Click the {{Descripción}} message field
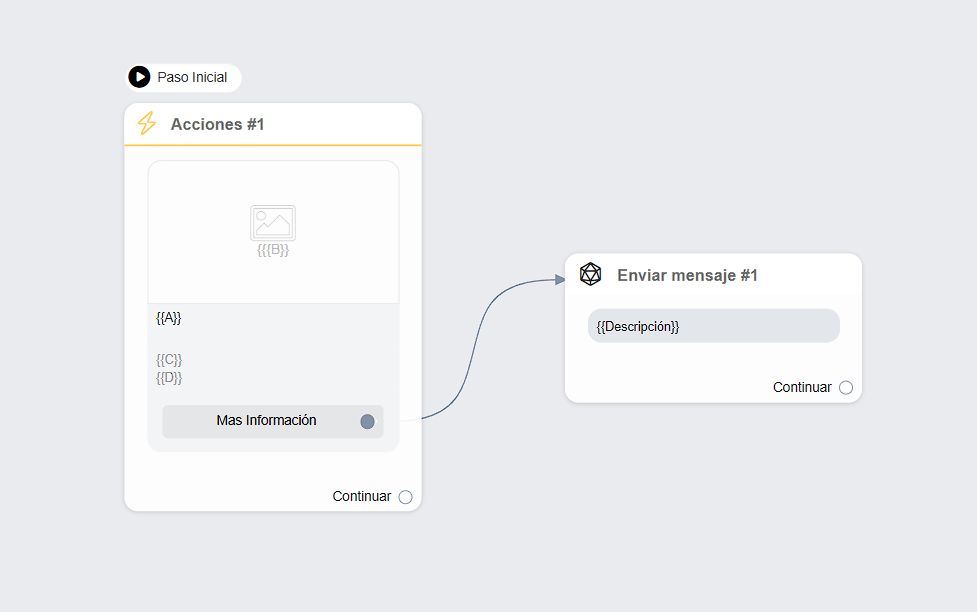The height and width of the screenshot is (612, 977). 713,326
